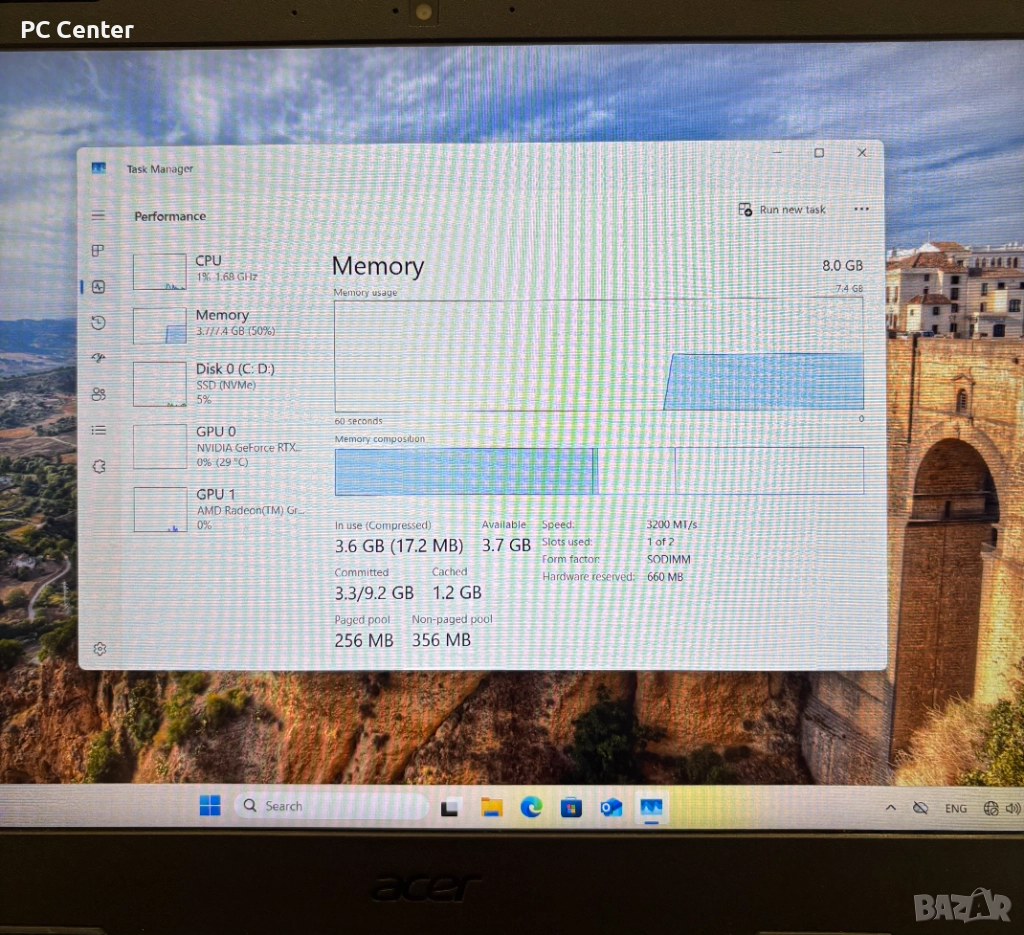
Task: Click the taskbar Search box
Action: [x=330, y=806]
